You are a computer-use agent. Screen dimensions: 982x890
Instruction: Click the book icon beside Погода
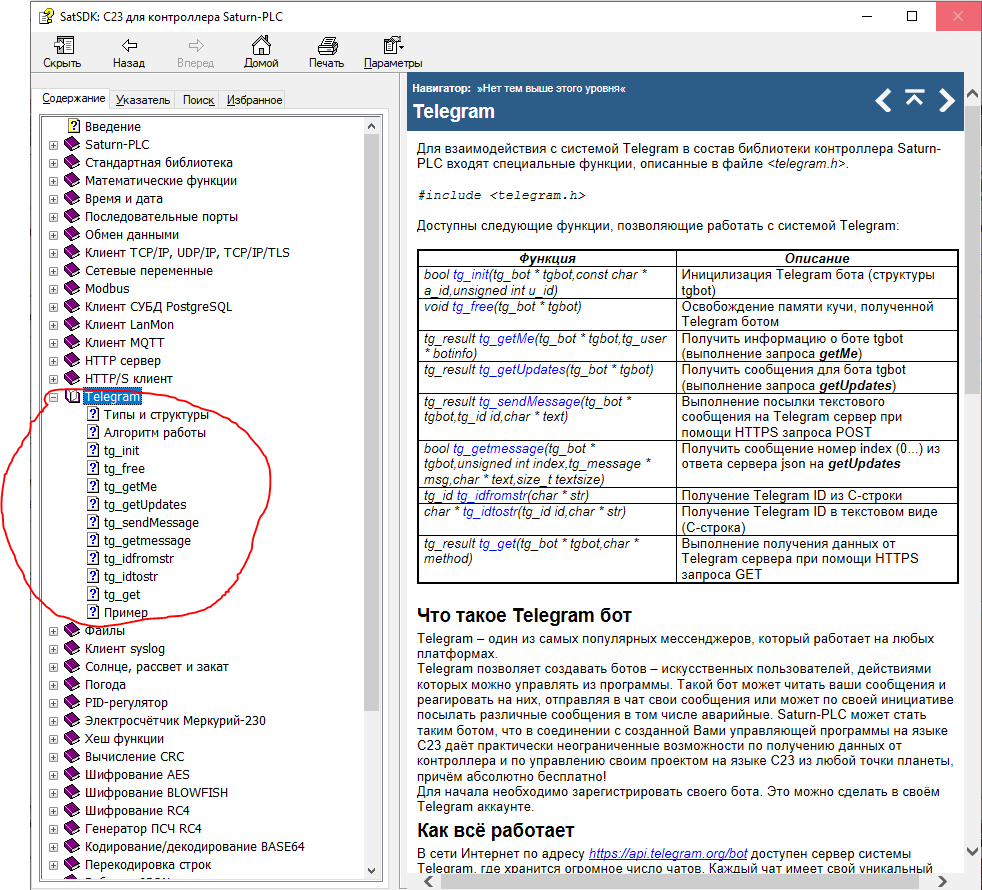pos(73,684)
